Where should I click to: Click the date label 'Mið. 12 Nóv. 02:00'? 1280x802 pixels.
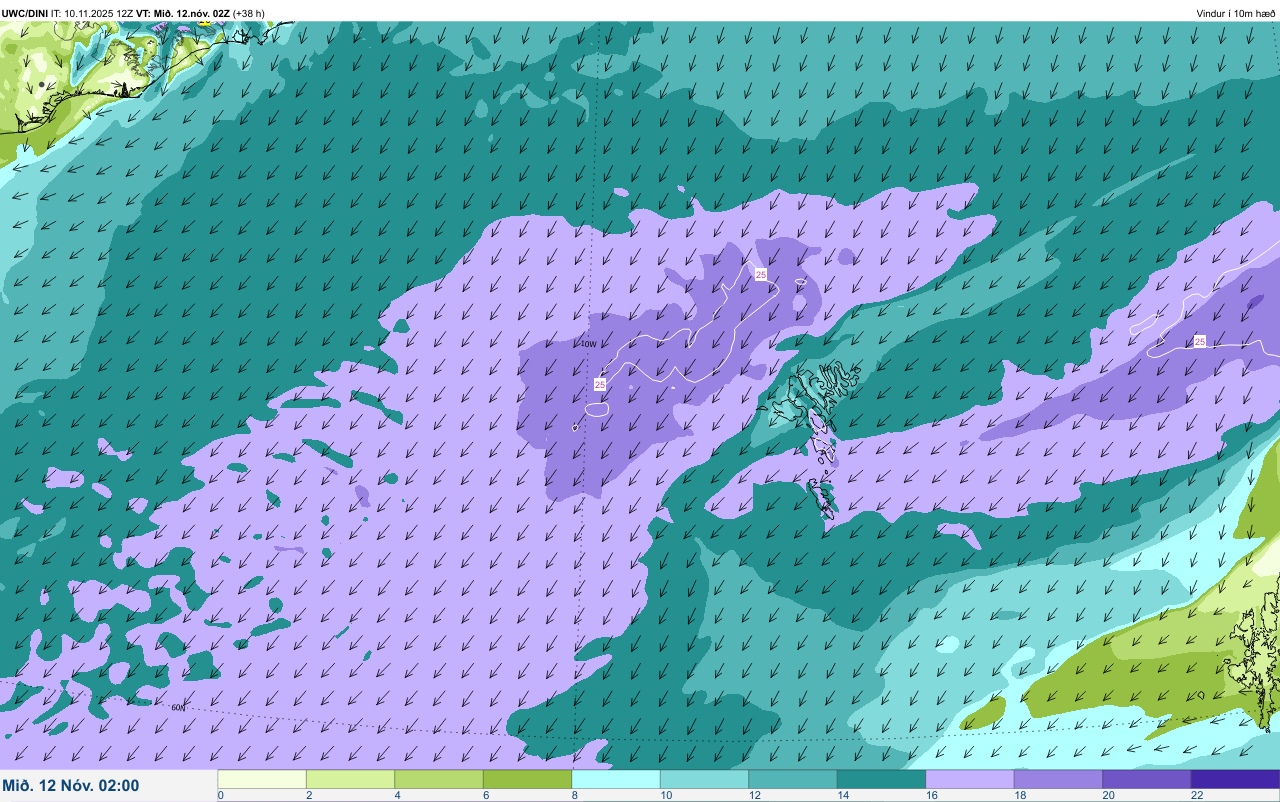pyautogui.click(x=71, y=786)
